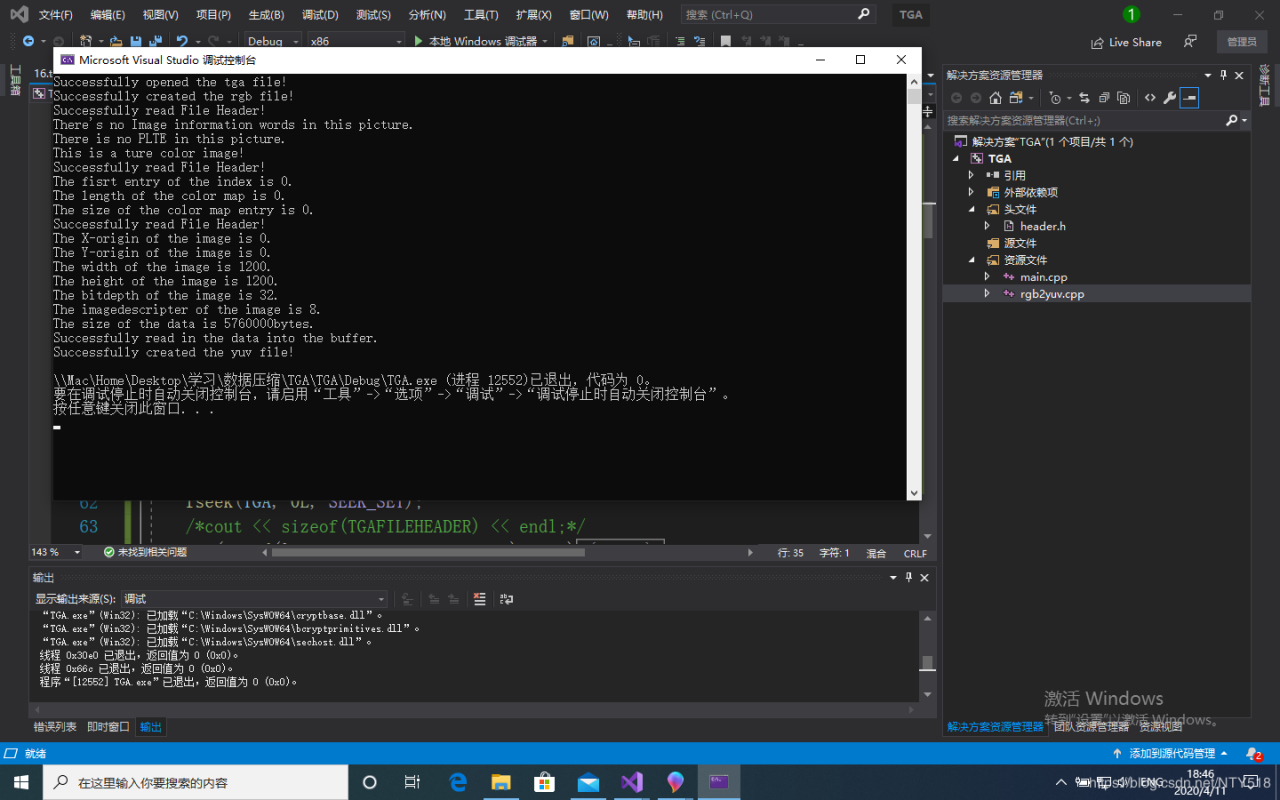This screenshot has width=1280, height=800.
Task: Click the Windows taskbar search box
Action: 195,782
